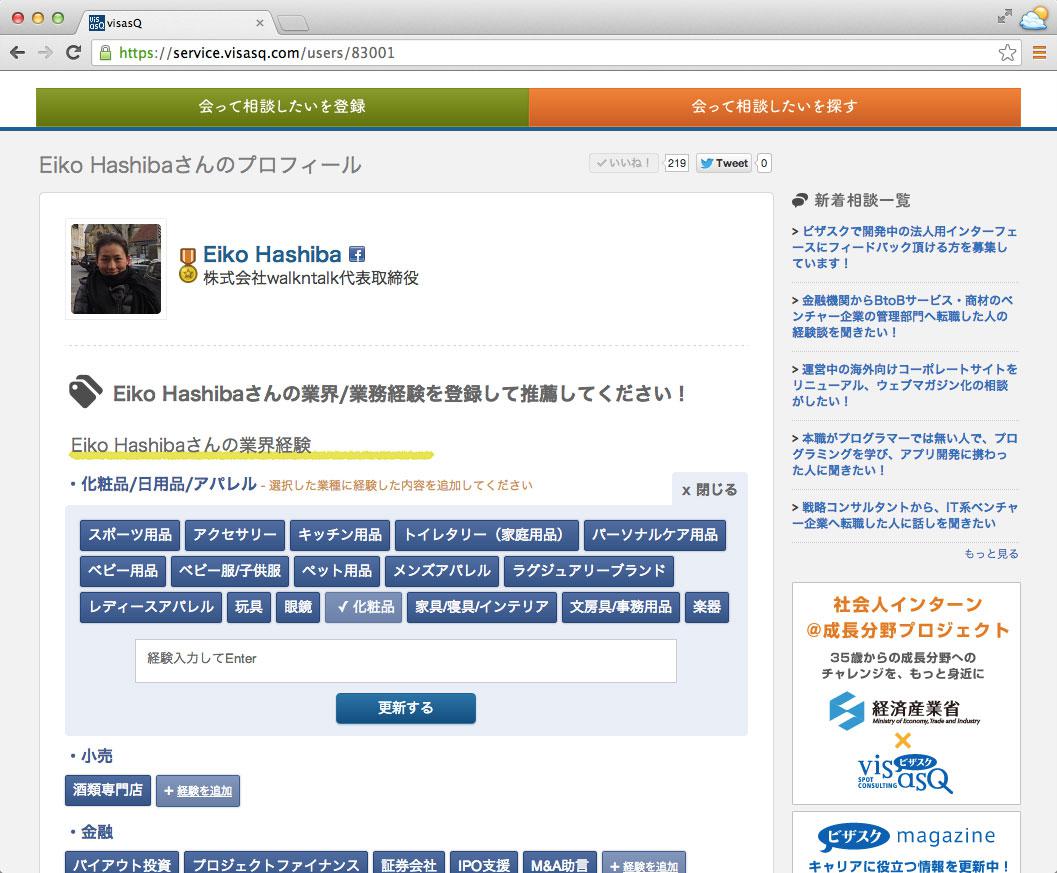Select the ラグジュアリーブランド tag
The height and width of the screenshot is (873, 1057).
coord(588,571)
